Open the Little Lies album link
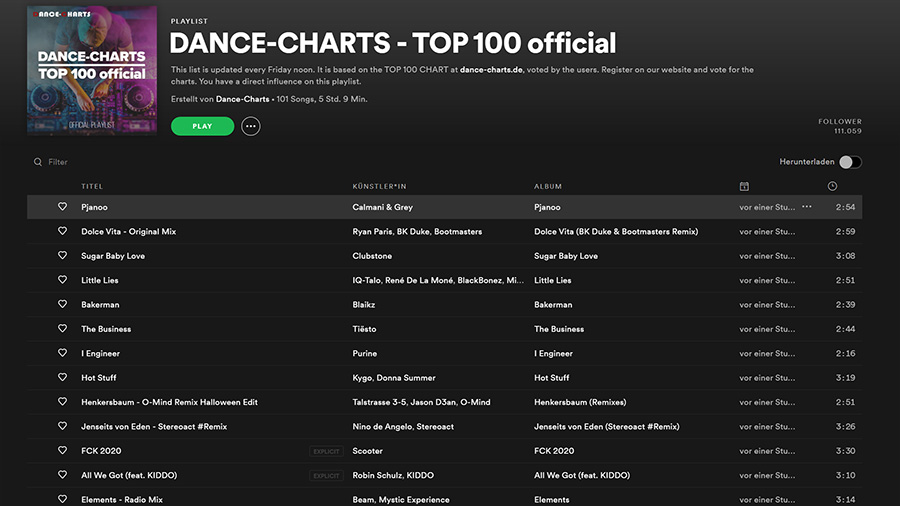The width and height of the screenshot is (900, 506). (x=553, y=280)
